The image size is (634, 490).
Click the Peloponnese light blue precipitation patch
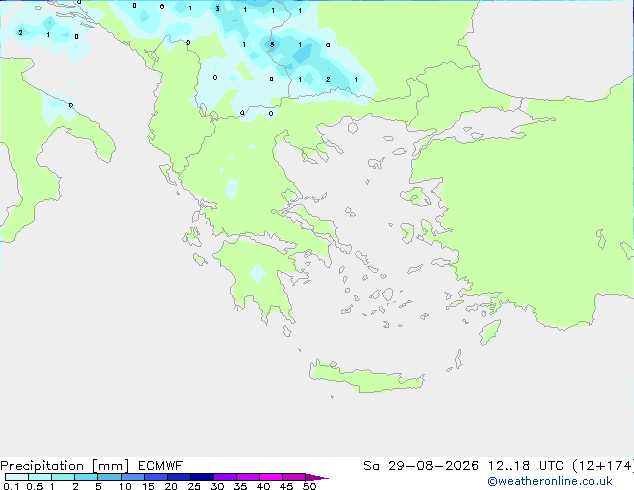click(x=258, y=273)
